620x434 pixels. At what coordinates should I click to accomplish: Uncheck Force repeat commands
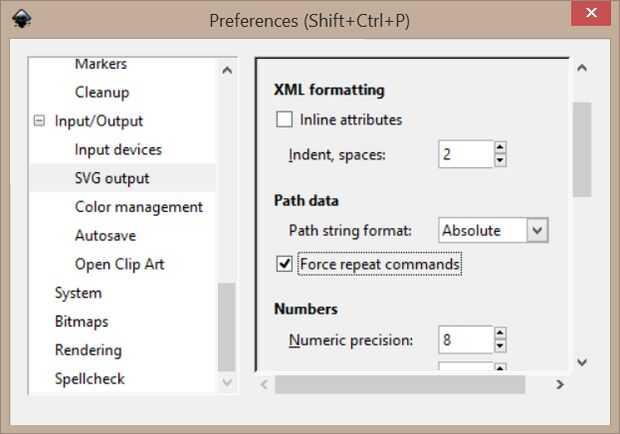[x=285, y=264]
